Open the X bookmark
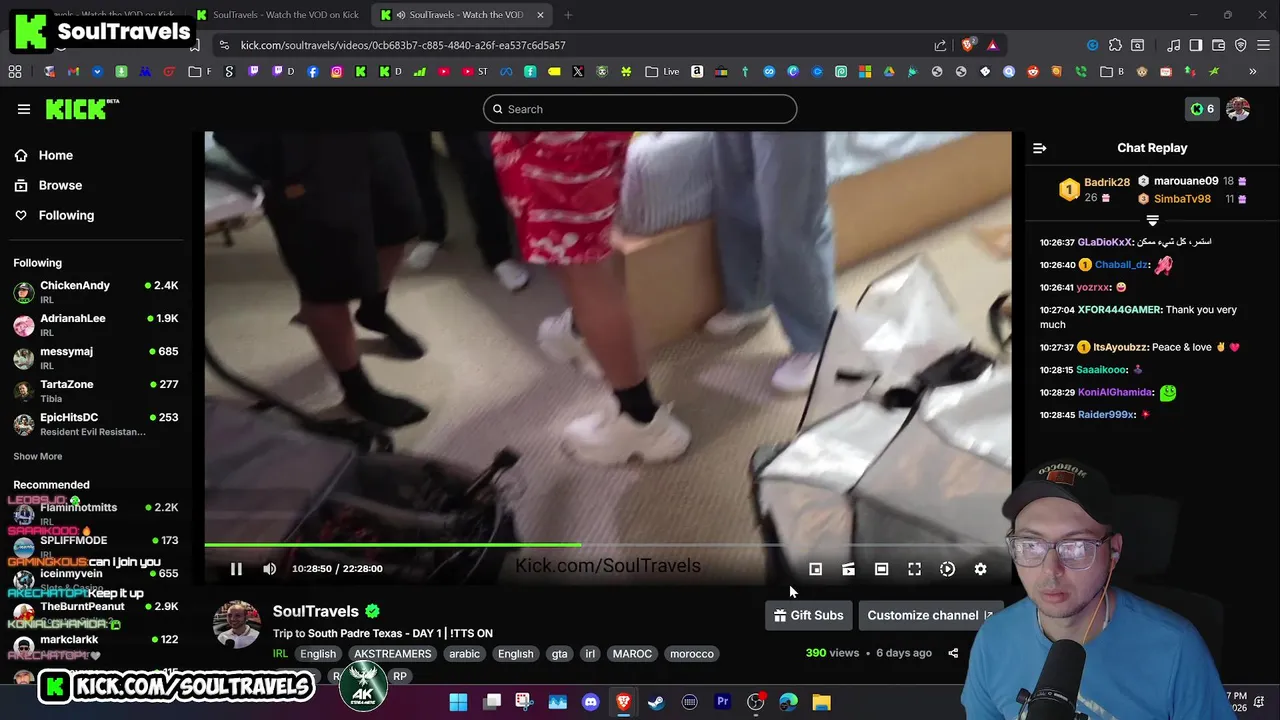Image resolution: width=1280 pixels, height=720 pixels. (x=578, y=72)
